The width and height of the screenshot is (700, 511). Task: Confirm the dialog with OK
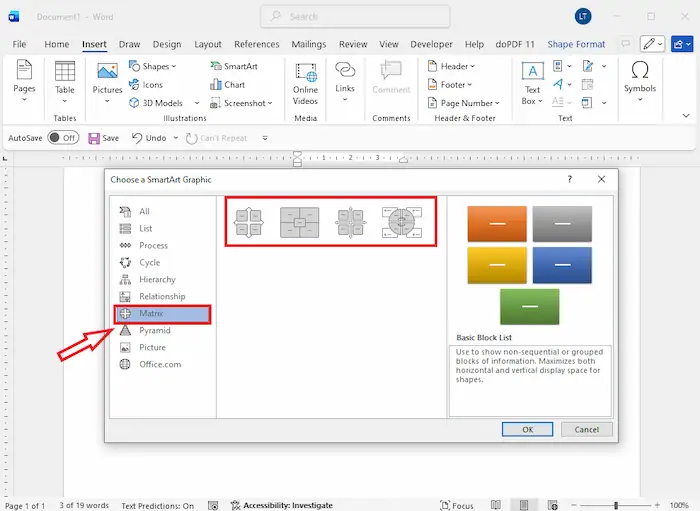click(x=528, y=429)
